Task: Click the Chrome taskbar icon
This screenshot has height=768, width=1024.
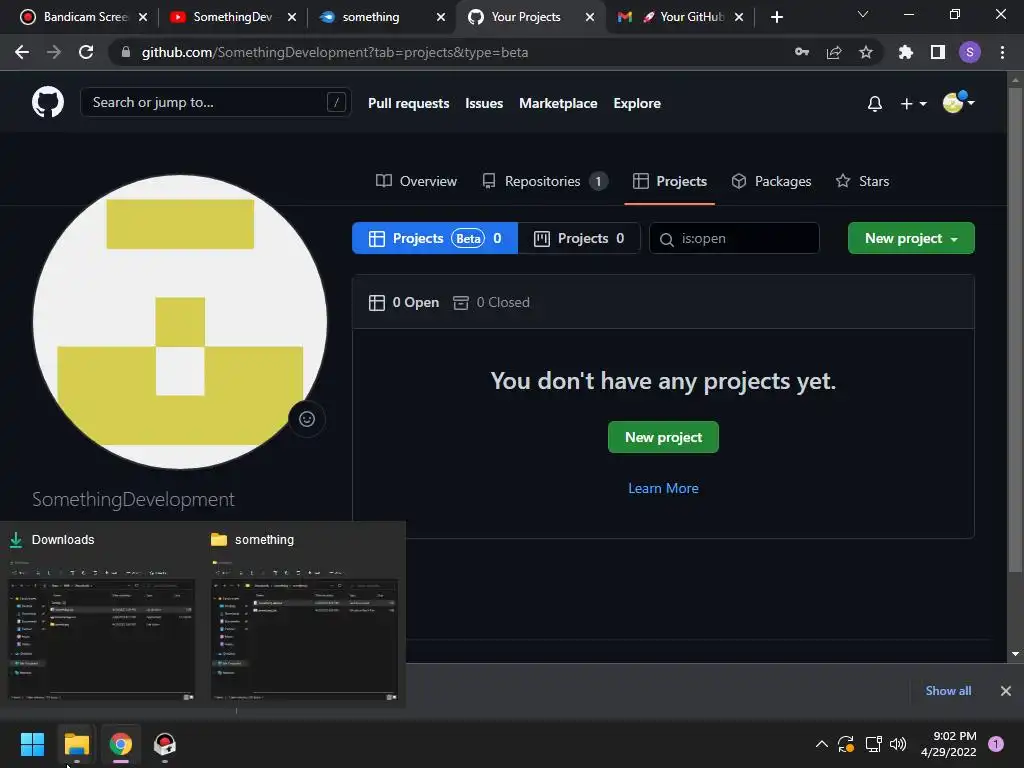Action: (x=121, y=744)
